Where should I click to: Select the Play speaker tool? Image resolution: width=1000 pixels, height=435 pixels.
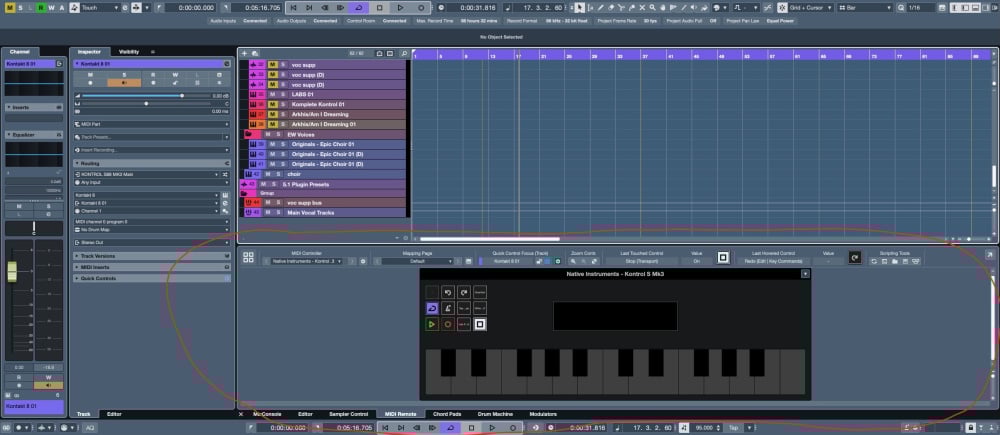(x=693, y=8)
